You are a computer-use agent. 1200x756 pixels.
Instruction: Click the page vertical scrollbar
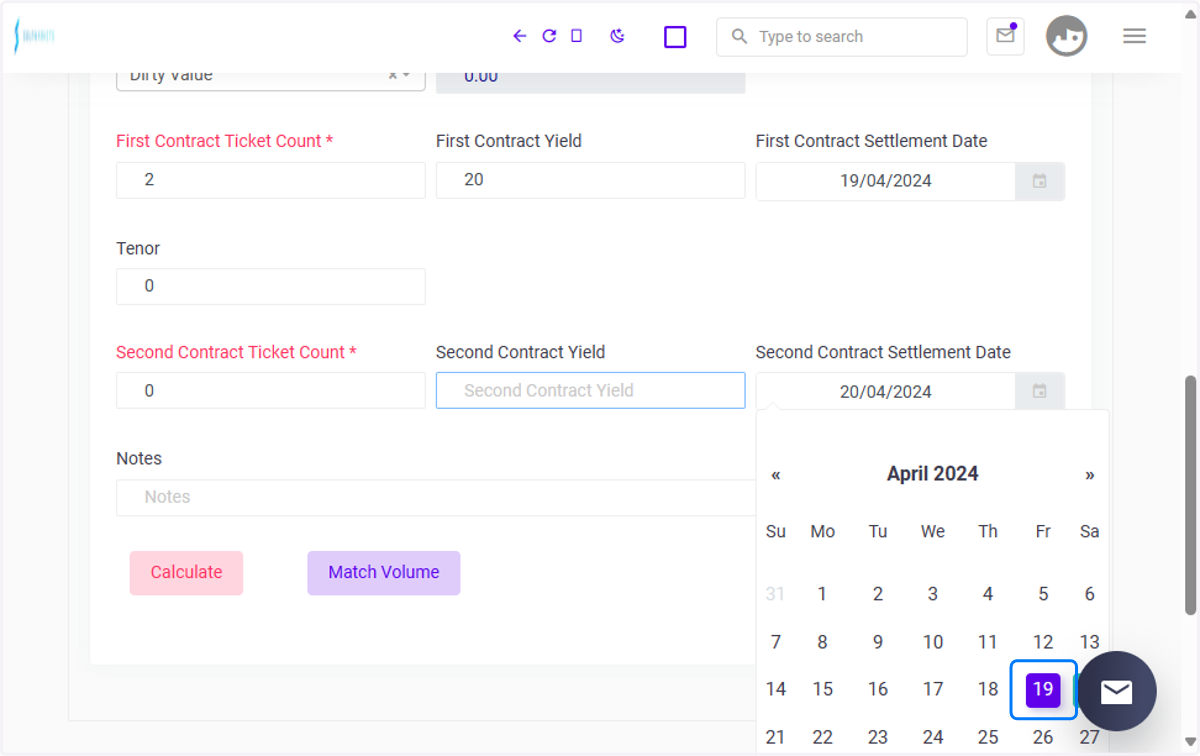click(1190, 495)
